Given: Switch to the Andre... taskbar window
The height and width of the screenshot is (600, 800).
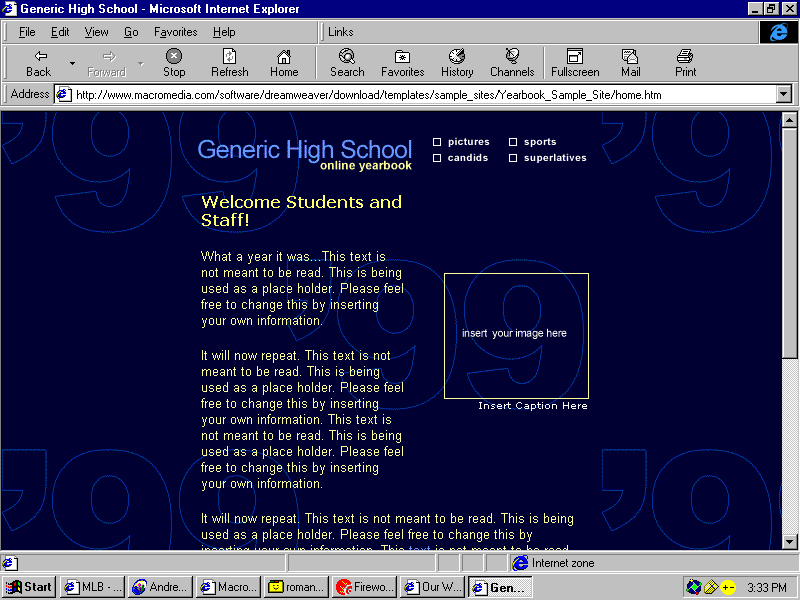Looking at the screenshot, I should click(161, 587).
